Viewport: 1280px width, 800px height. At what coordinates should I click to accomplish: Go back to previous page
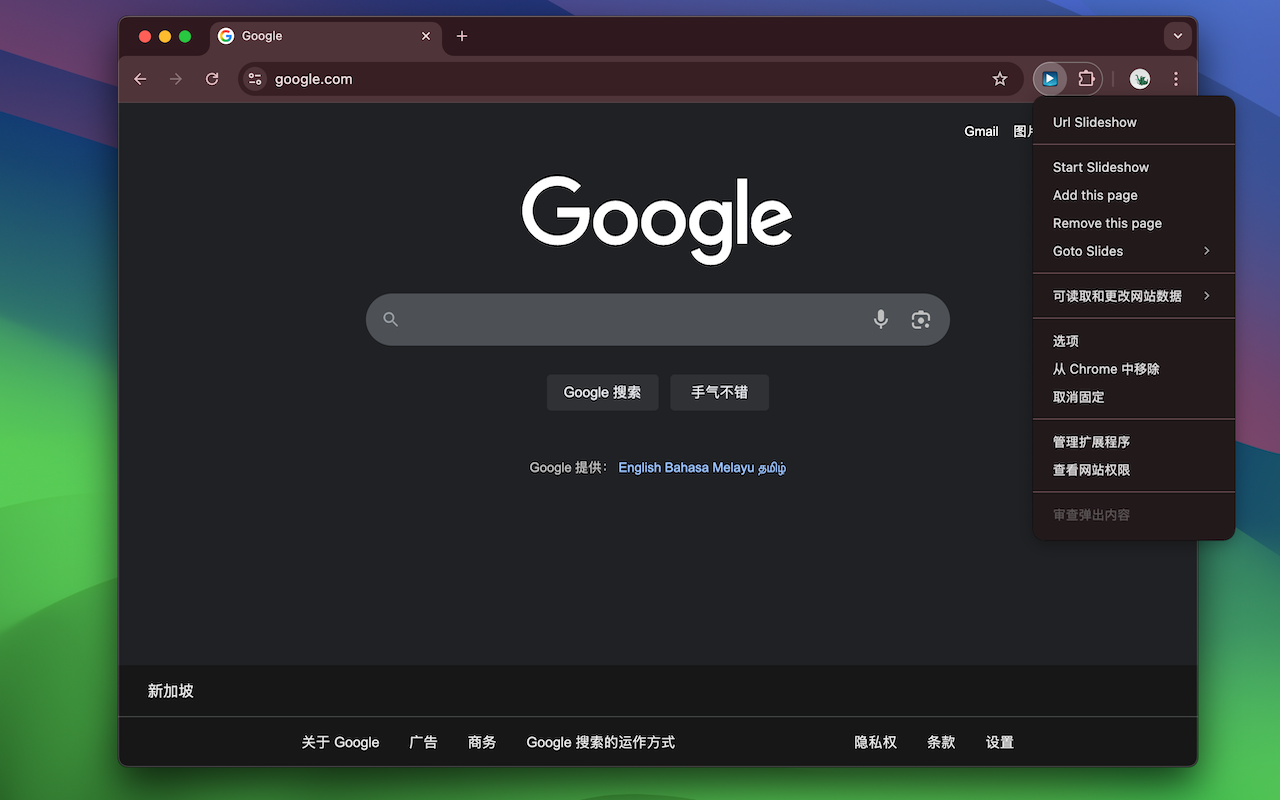point(140,79)
